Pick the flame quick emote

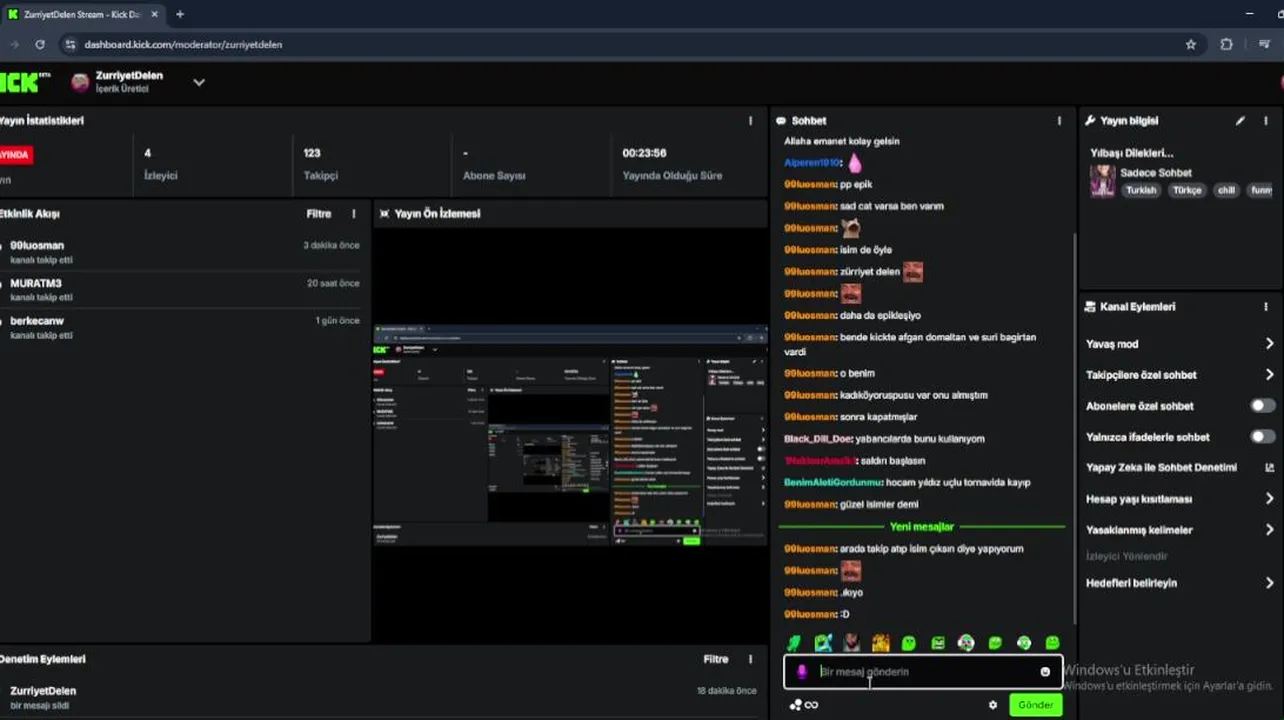tap(880, 643)
